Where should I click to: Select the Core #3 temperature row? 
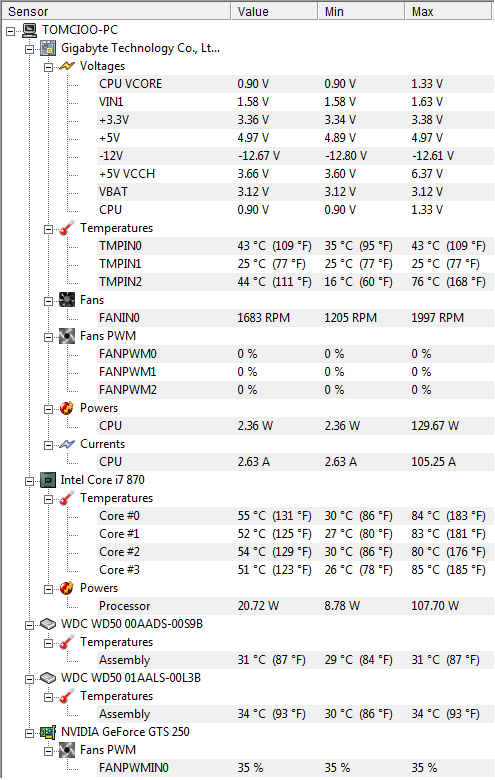tap(296, 570)
